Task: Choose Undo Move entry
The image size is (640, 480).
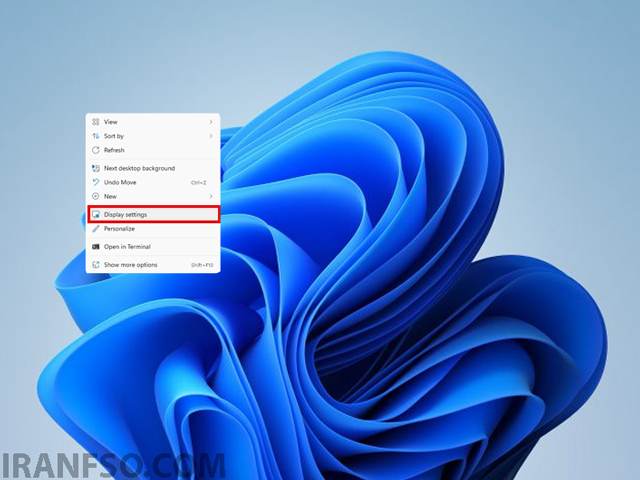Action: click(153, 182)
